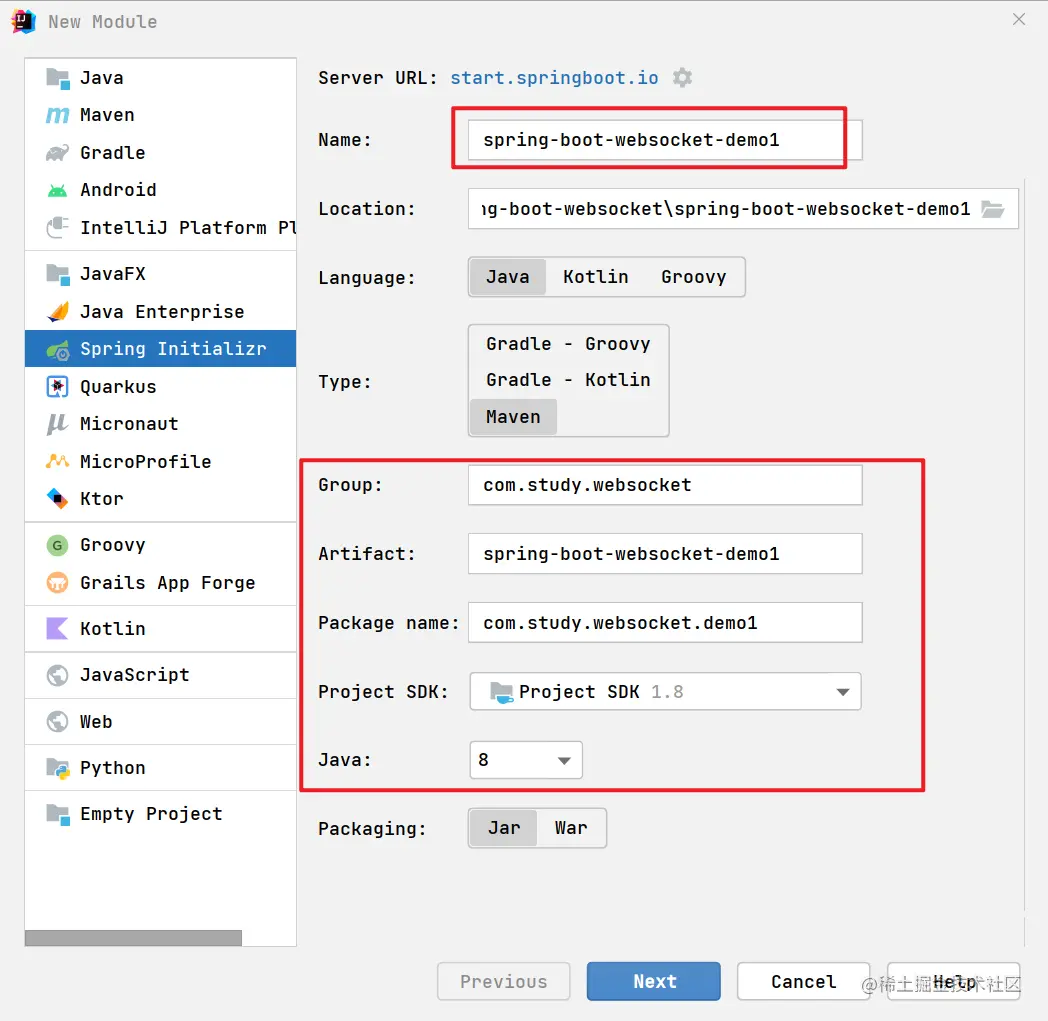The width and height of the screenshot is (1048, 1021).
Task: Select Java Enterprise in the list
Action: pos(160,312)
